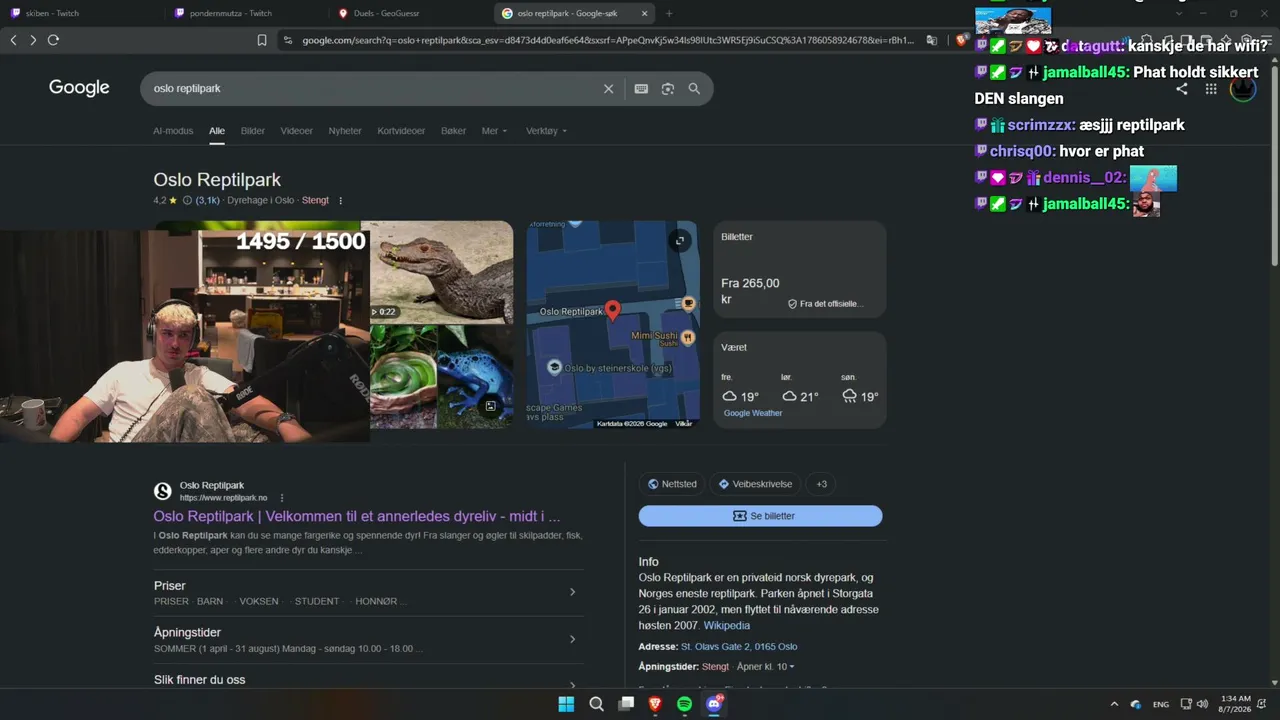Open the Windows Start menu
Screen dimensions: 1280x720
click(566, 704)
